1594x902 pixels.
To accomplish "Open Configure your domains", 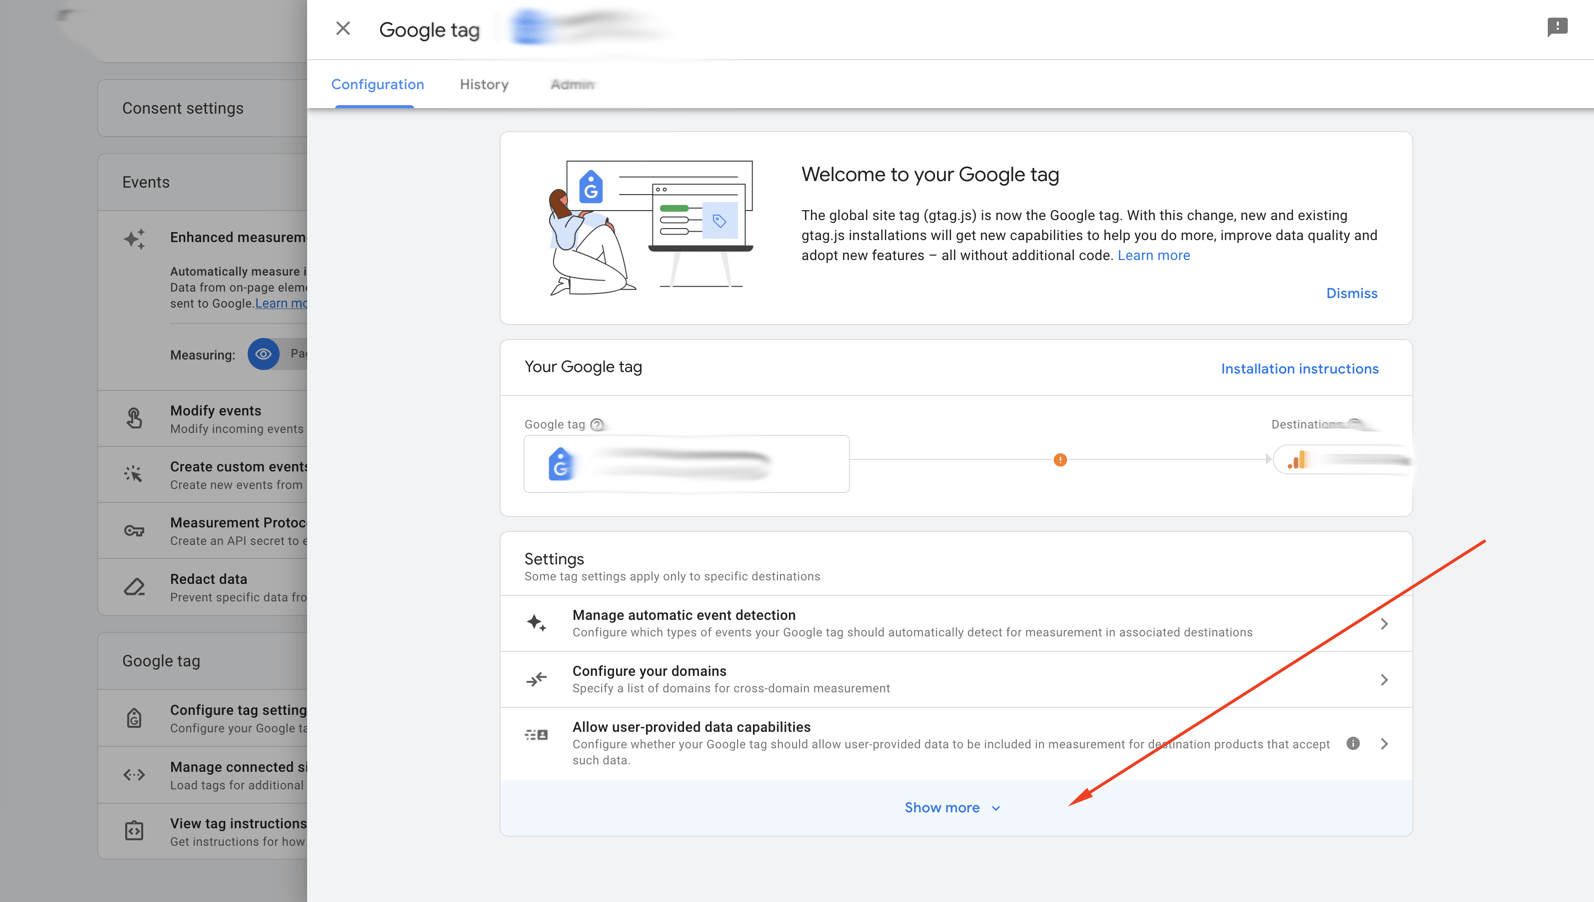I will pyautogui.click(x=956, y=680).
